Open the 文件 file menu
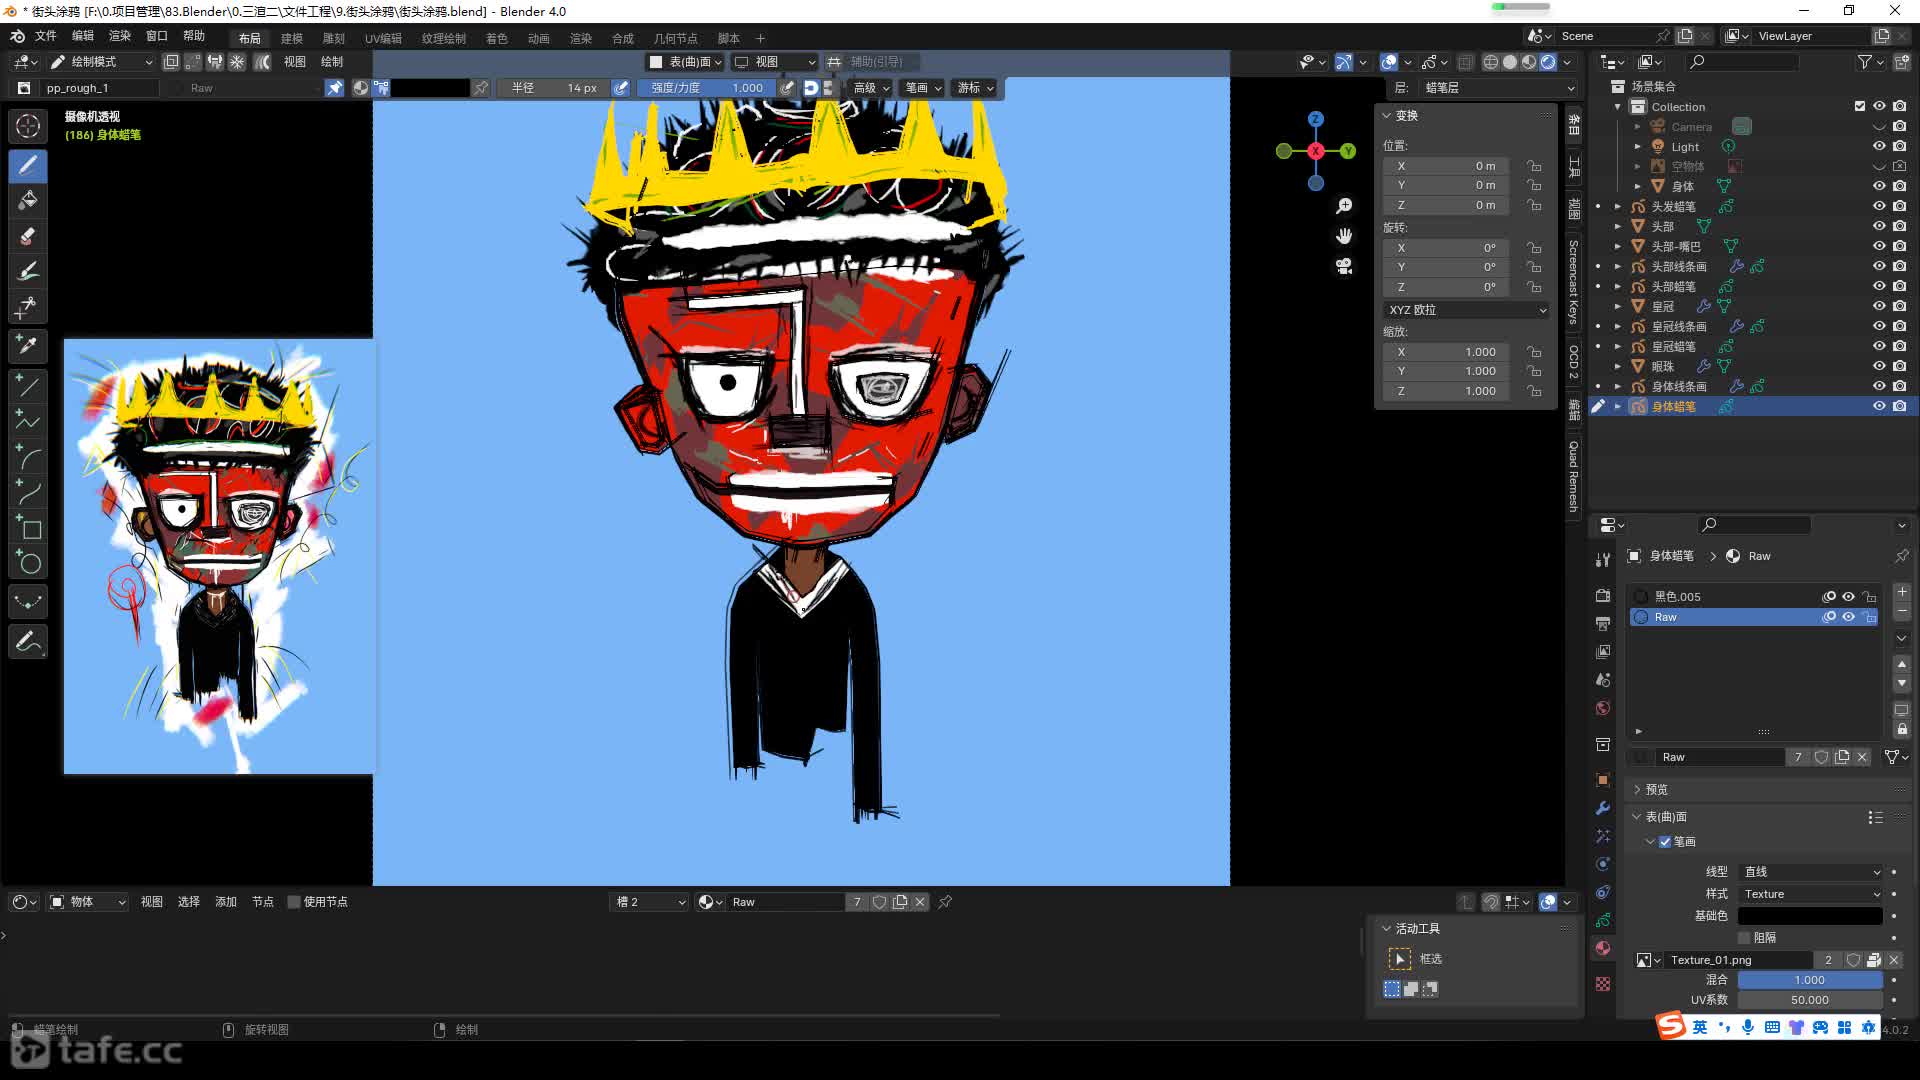 [46, 36]
